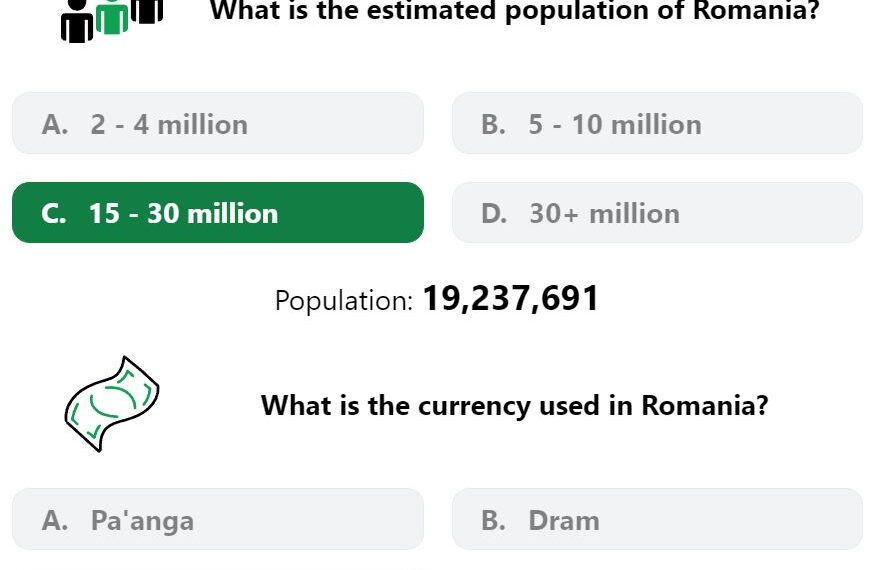Click the rightmost black person figure
The width and height of the screenshot is (878, 570).
pos(147,11)
